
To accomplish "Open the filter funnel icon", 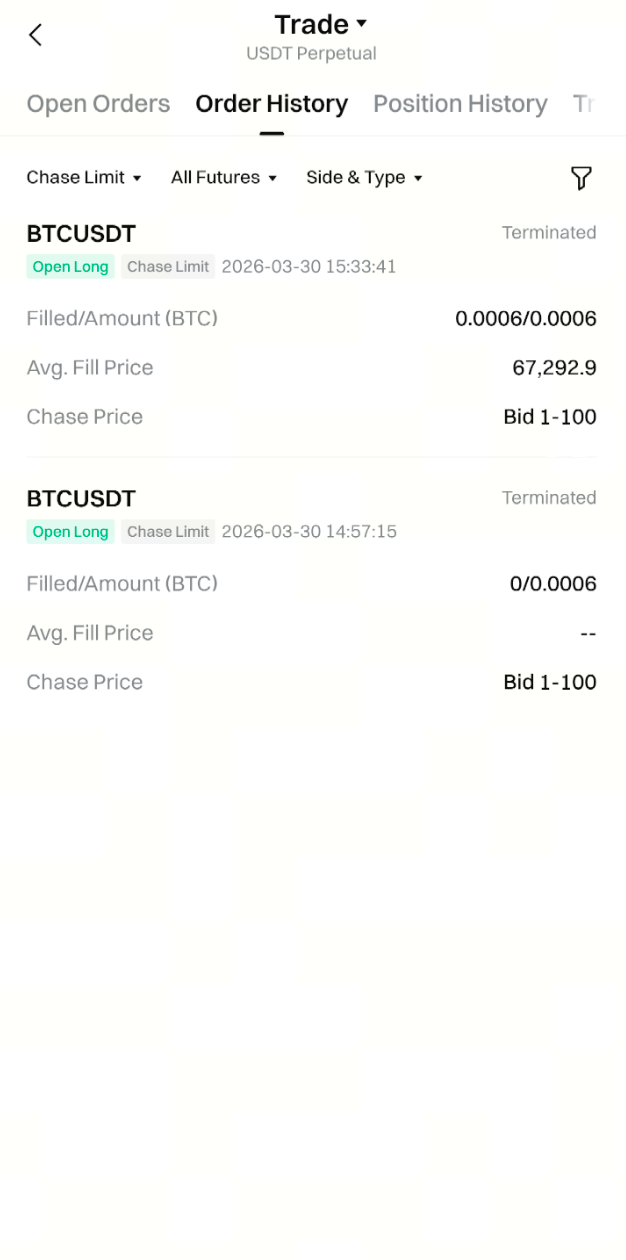I will pyautogui.click(x=581, y=178).
